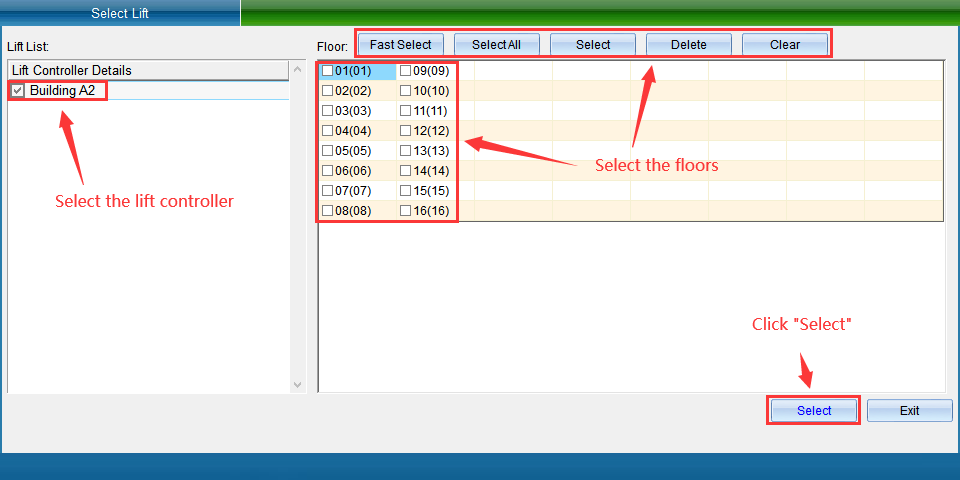Enable the 09(09) floor checkbox
Image resolution: width=960 pixels, height=480 pixels.
[x=405, y=71]
